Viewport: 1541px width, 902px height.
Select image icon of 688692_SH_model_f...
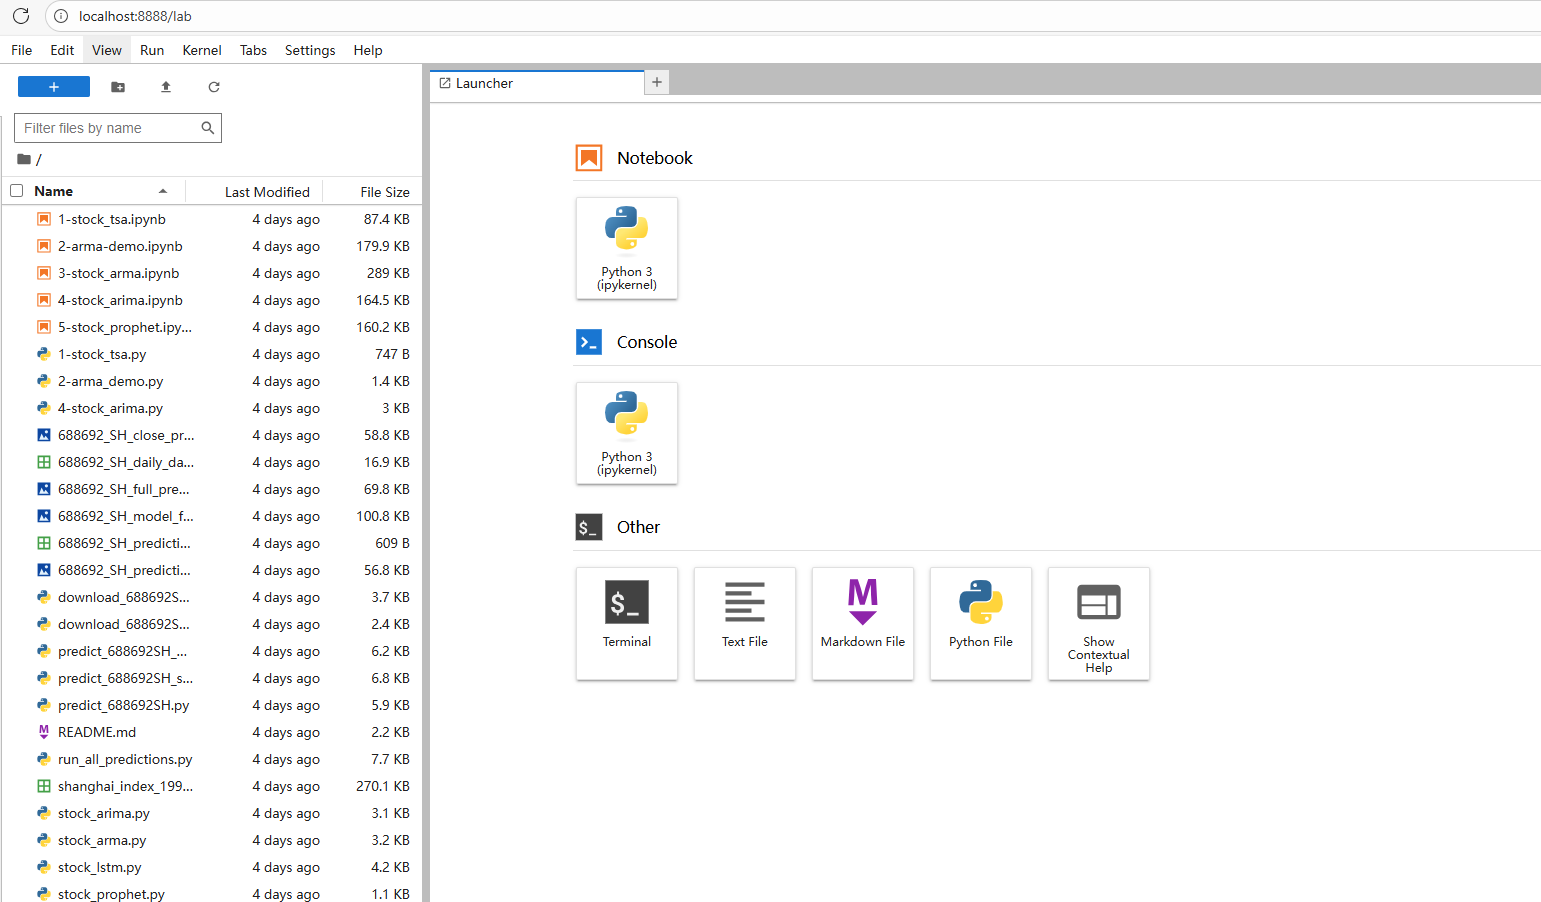(x=44, y=516)
